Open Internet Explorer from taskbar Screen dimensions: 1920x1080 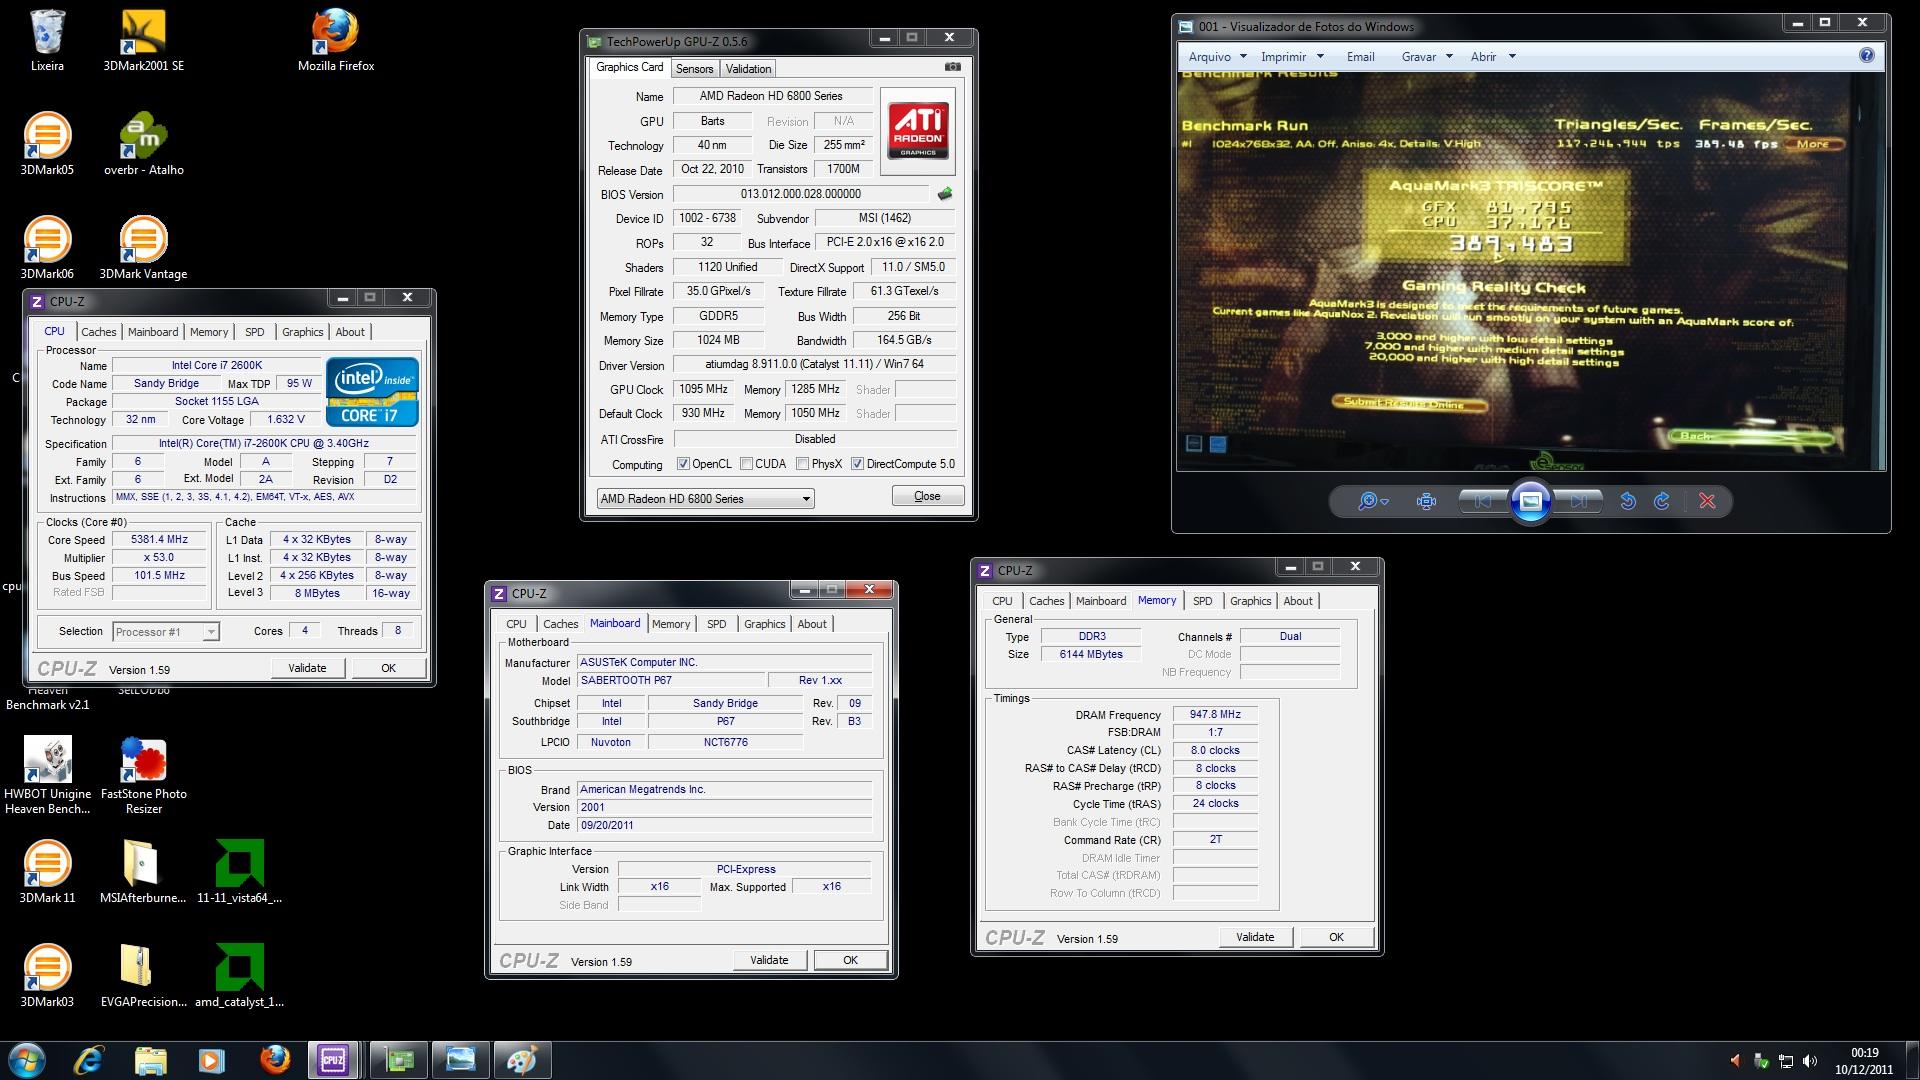pyautogui.click(x=89, y=1060)
